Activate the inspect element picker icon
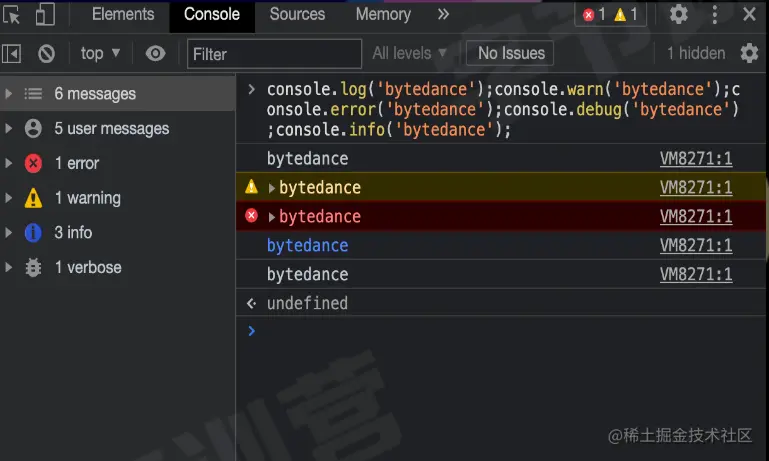Image resolution: width=769 pixels, height=461 pixels. pos(12,15)
